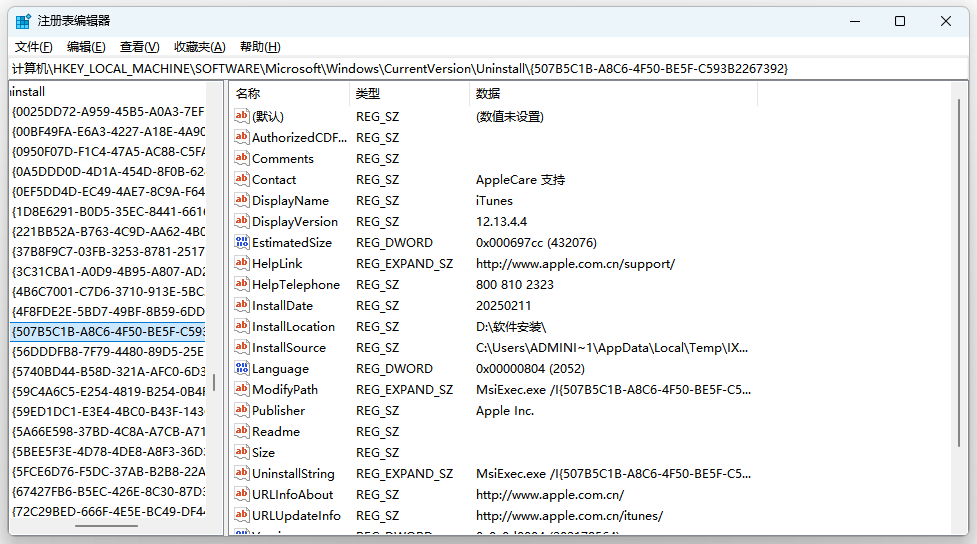Select the icon next to InstallDate

[242, 305]
